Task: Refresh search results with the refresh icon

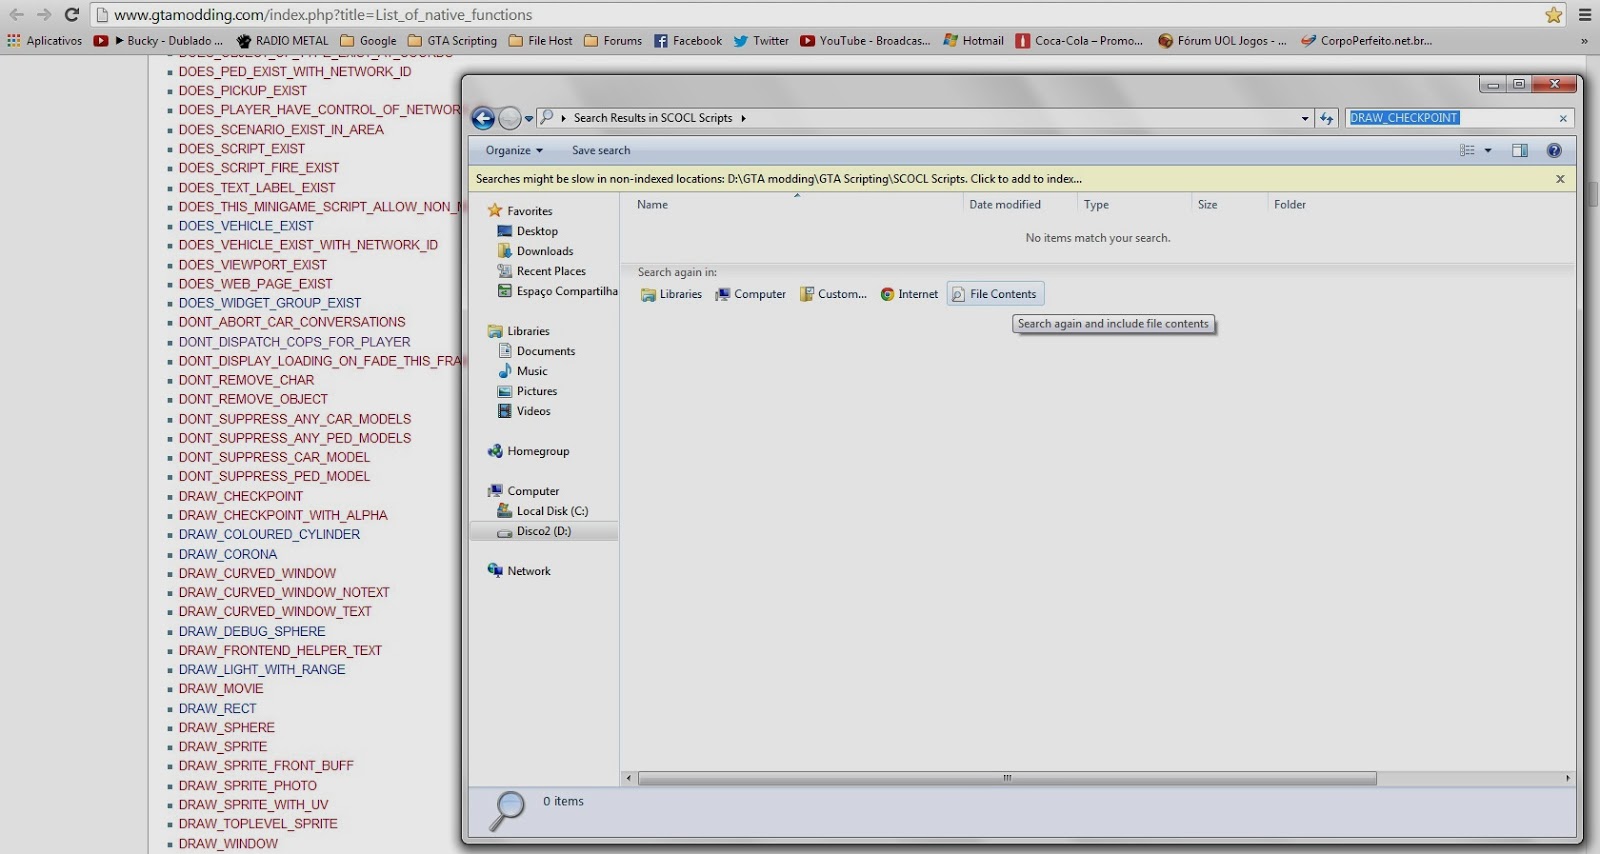Action: [1327, 118]
